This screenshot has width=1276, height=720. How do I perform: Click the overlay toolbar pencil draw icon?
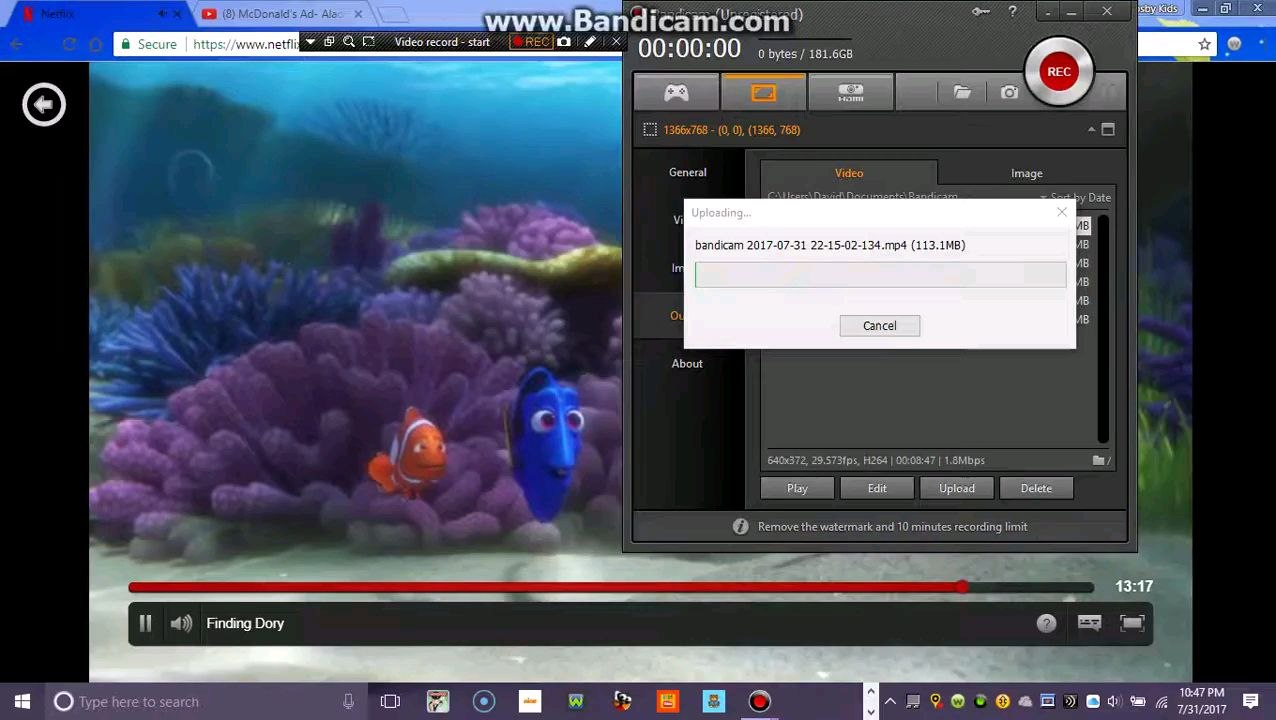click(x=590, y=42)
